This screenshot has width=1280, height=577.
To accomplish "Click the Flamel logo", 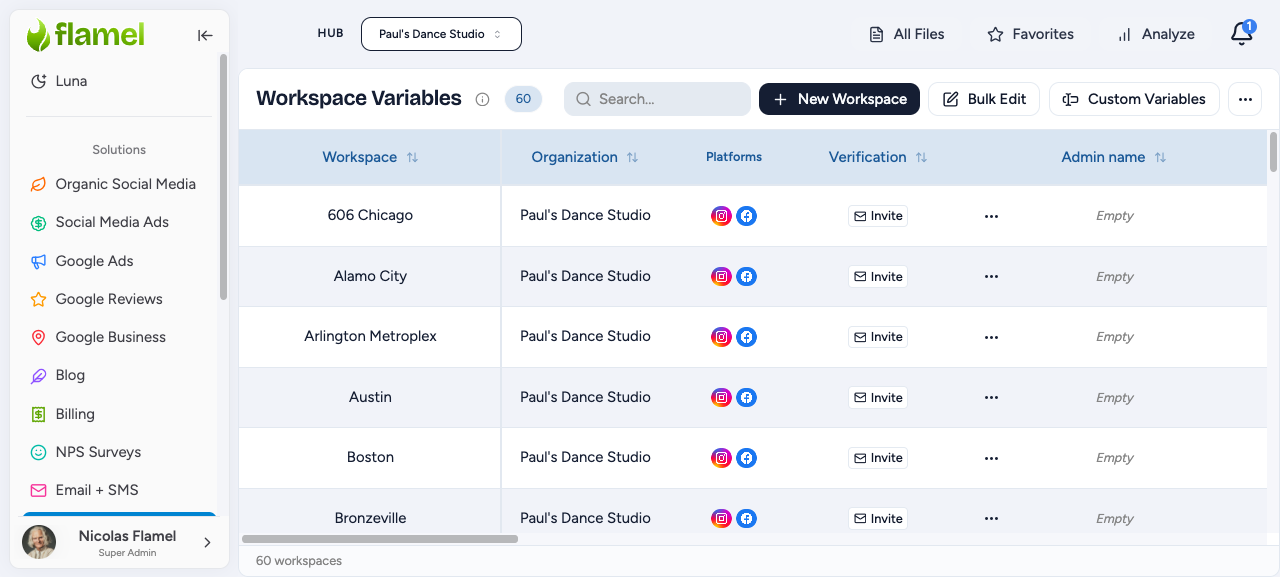I will 85,35.
